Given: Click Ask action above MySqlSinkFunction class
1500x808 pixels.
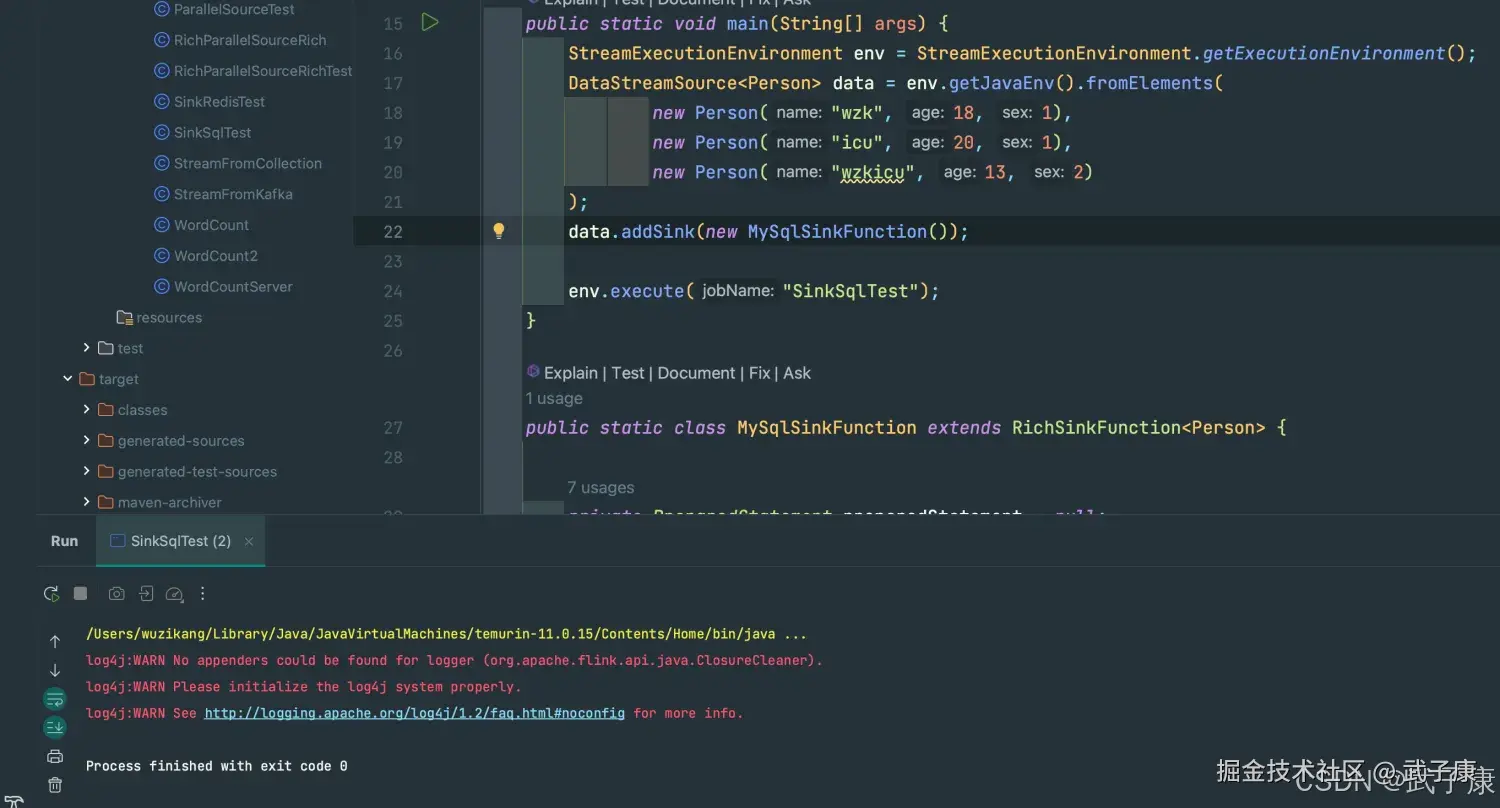Looking at the screenshot, I should [x=797, y=373].
